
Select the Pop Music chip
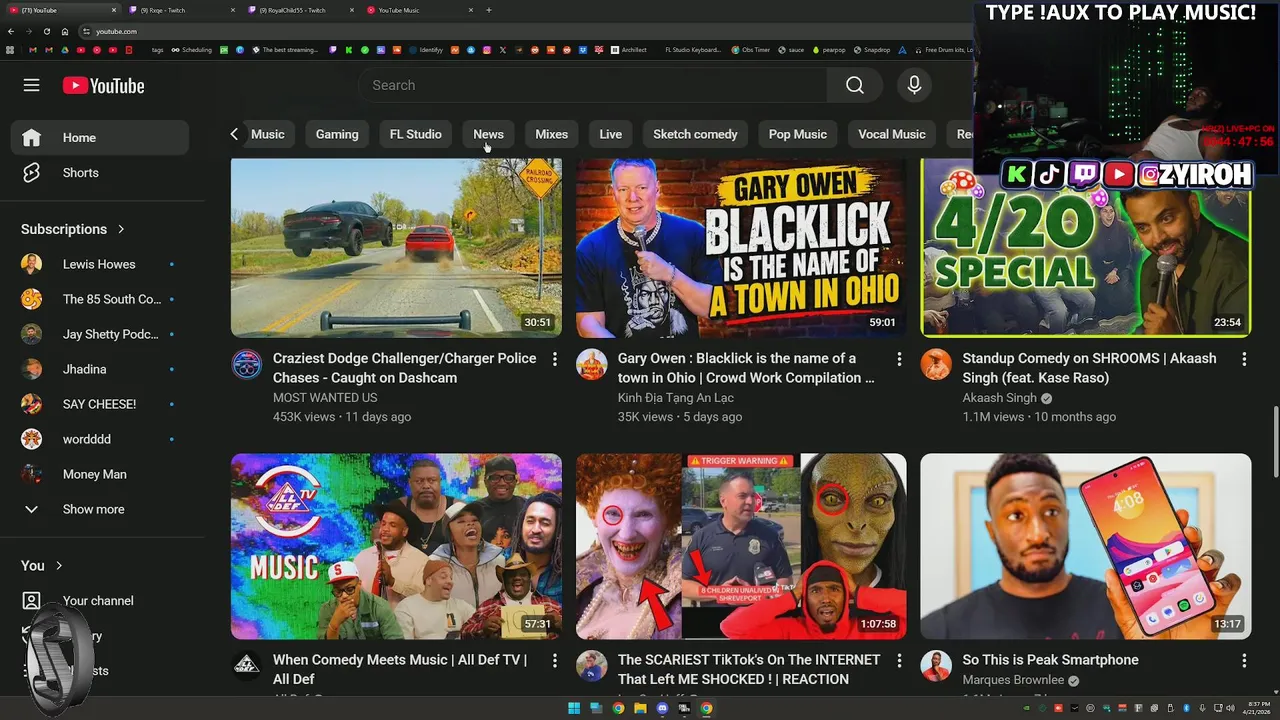(797, 134)
